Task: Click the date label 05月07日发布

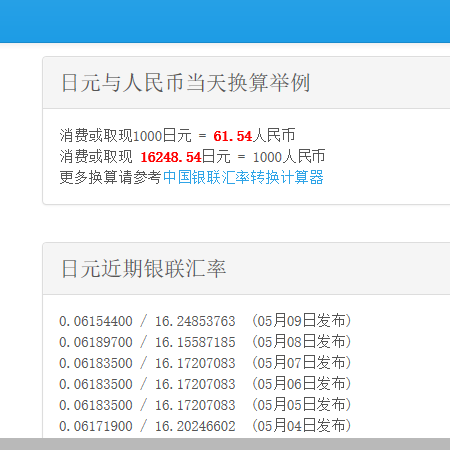Action: [301, 363]
